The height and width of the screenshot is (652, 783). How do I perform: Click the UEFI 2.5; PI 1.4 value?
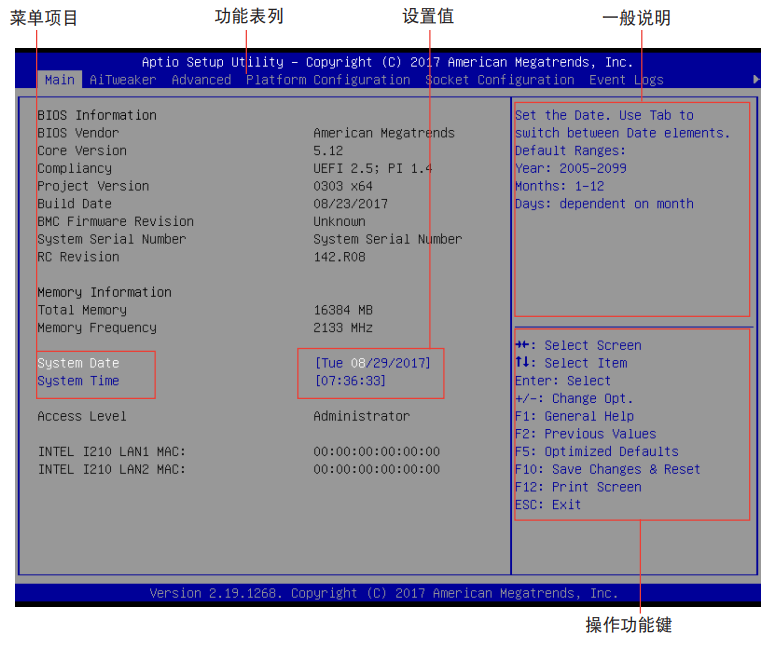tap(373, 169)
